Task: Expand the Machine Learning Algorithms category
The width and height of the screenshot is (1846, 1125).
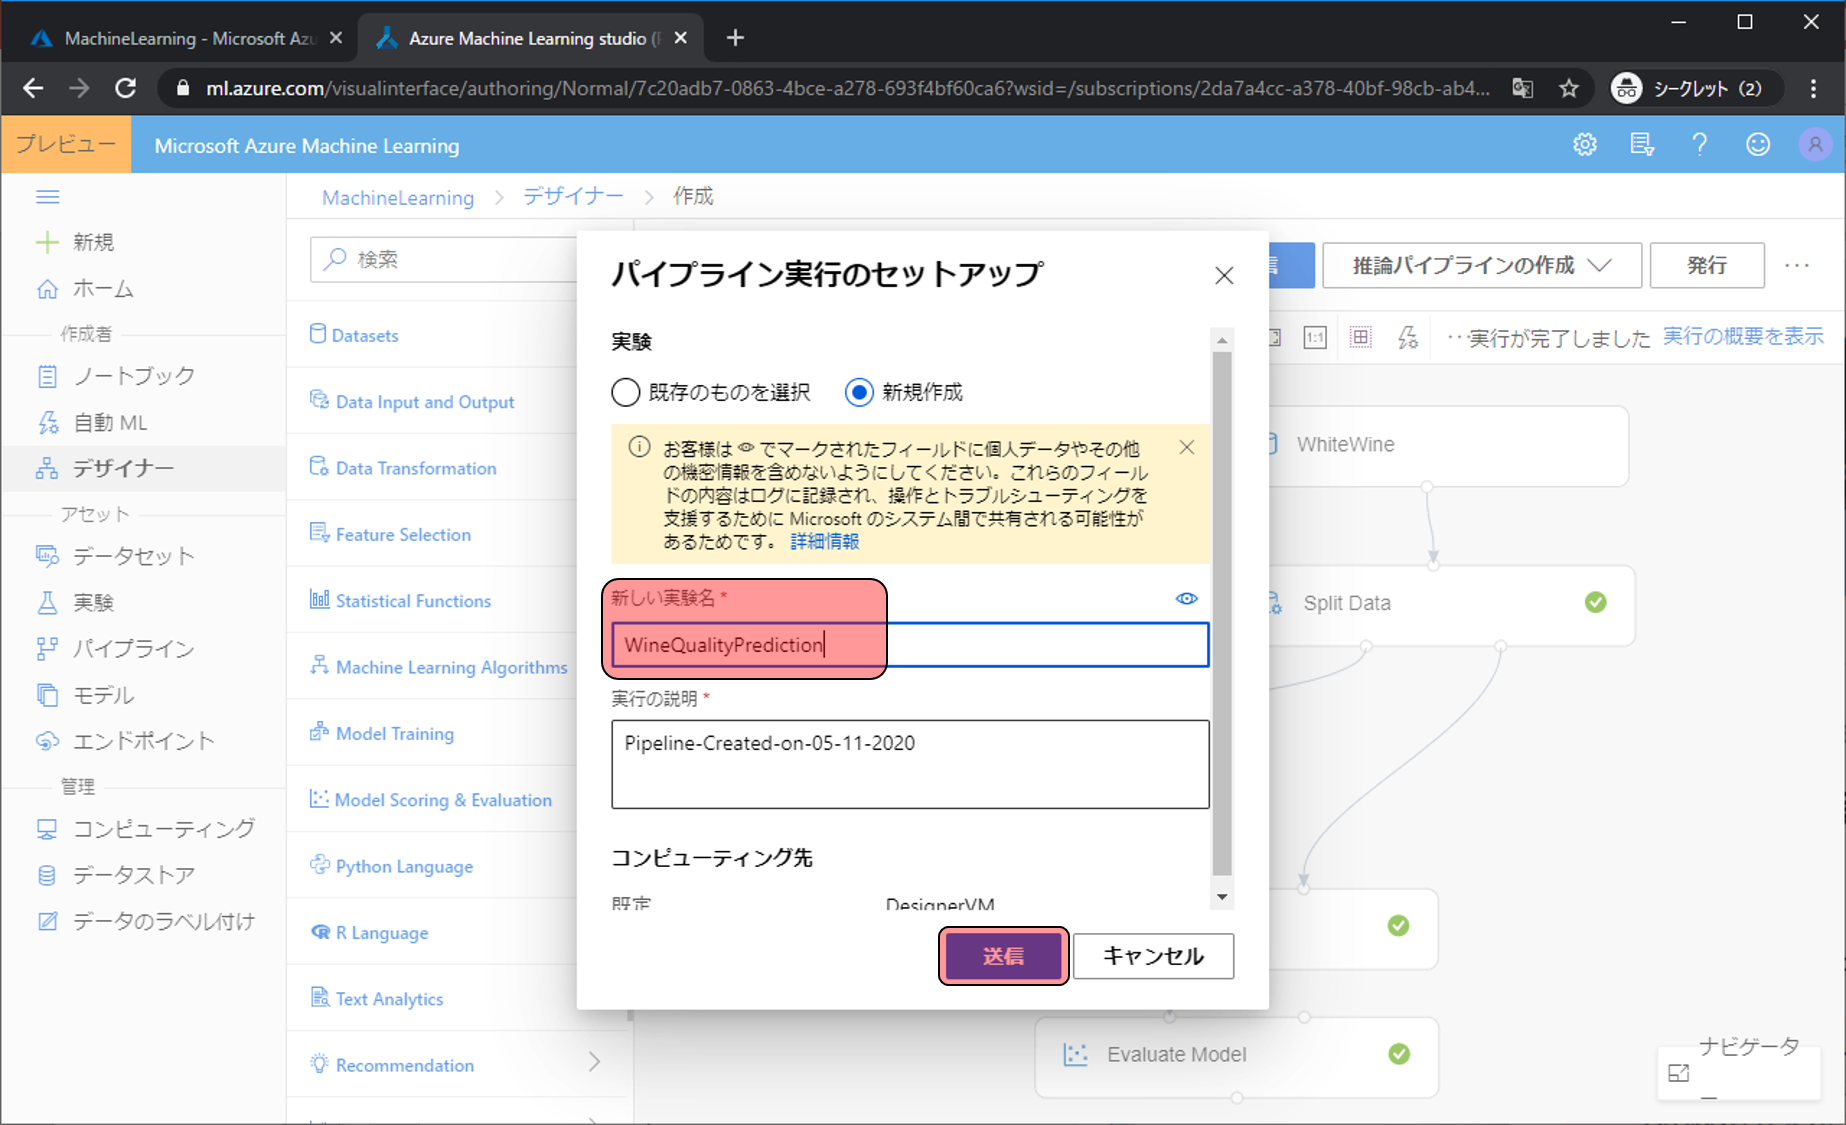Action: (451, 667)
